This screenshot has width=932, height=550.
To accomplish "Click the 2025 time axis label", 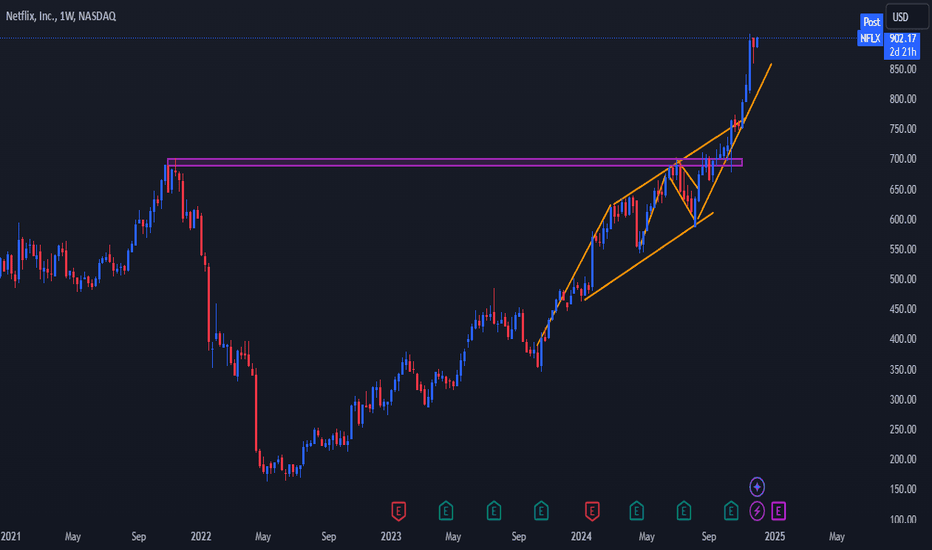I will tap(774, 536).
